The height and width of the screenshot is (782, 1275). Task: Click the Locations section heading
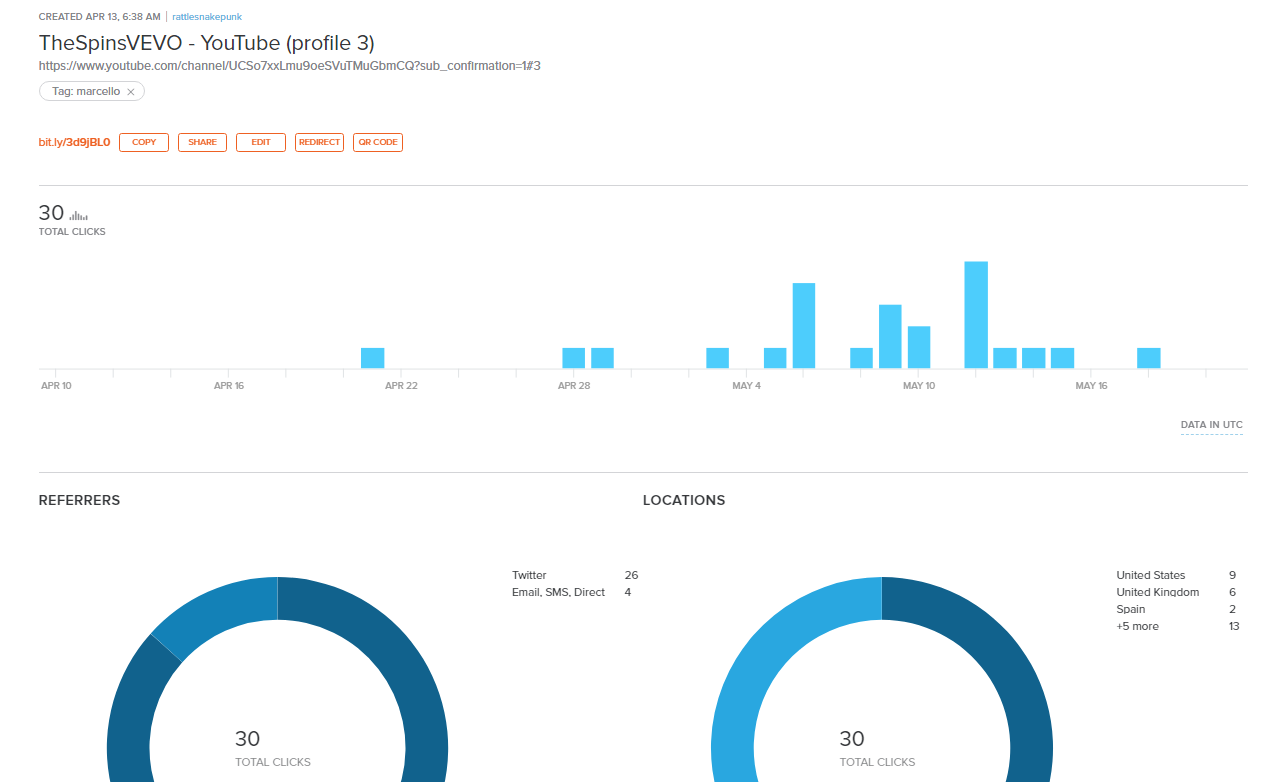(684, 500)
